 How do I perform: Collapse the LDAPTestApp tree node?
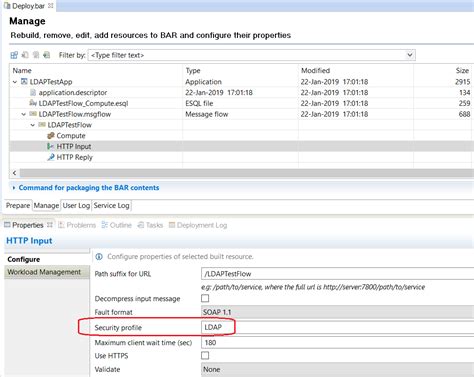(x=15, y=82)
